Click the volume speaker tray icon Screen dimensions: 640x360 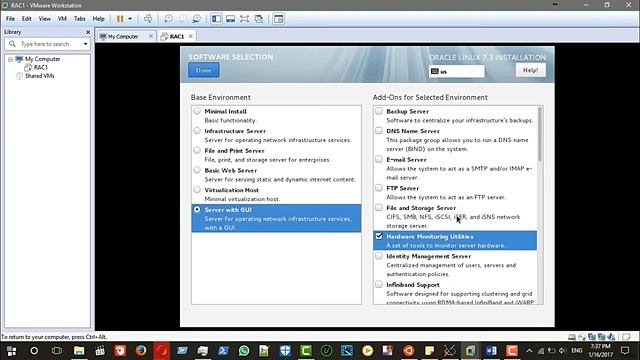[x=563, y=351]
